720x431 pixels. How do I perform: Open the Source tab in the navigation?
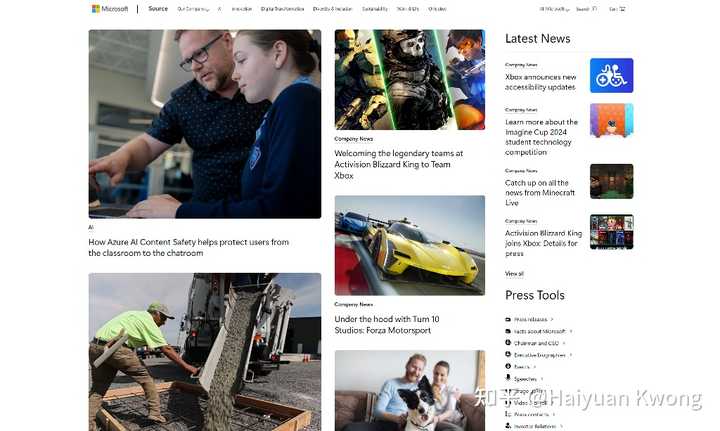pyautogui.click(x=158, y=9)
